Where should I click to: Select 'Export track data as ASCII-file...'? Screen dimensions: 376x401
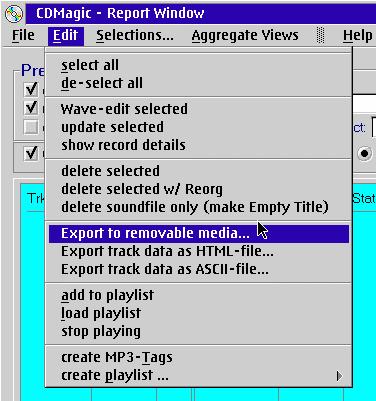click(x=198, y=269)
